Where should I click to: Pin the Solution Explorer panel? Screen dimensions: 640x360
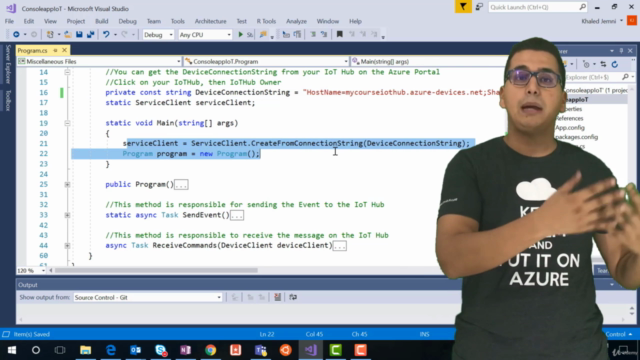pyautogui.click(x=621, y=51)
